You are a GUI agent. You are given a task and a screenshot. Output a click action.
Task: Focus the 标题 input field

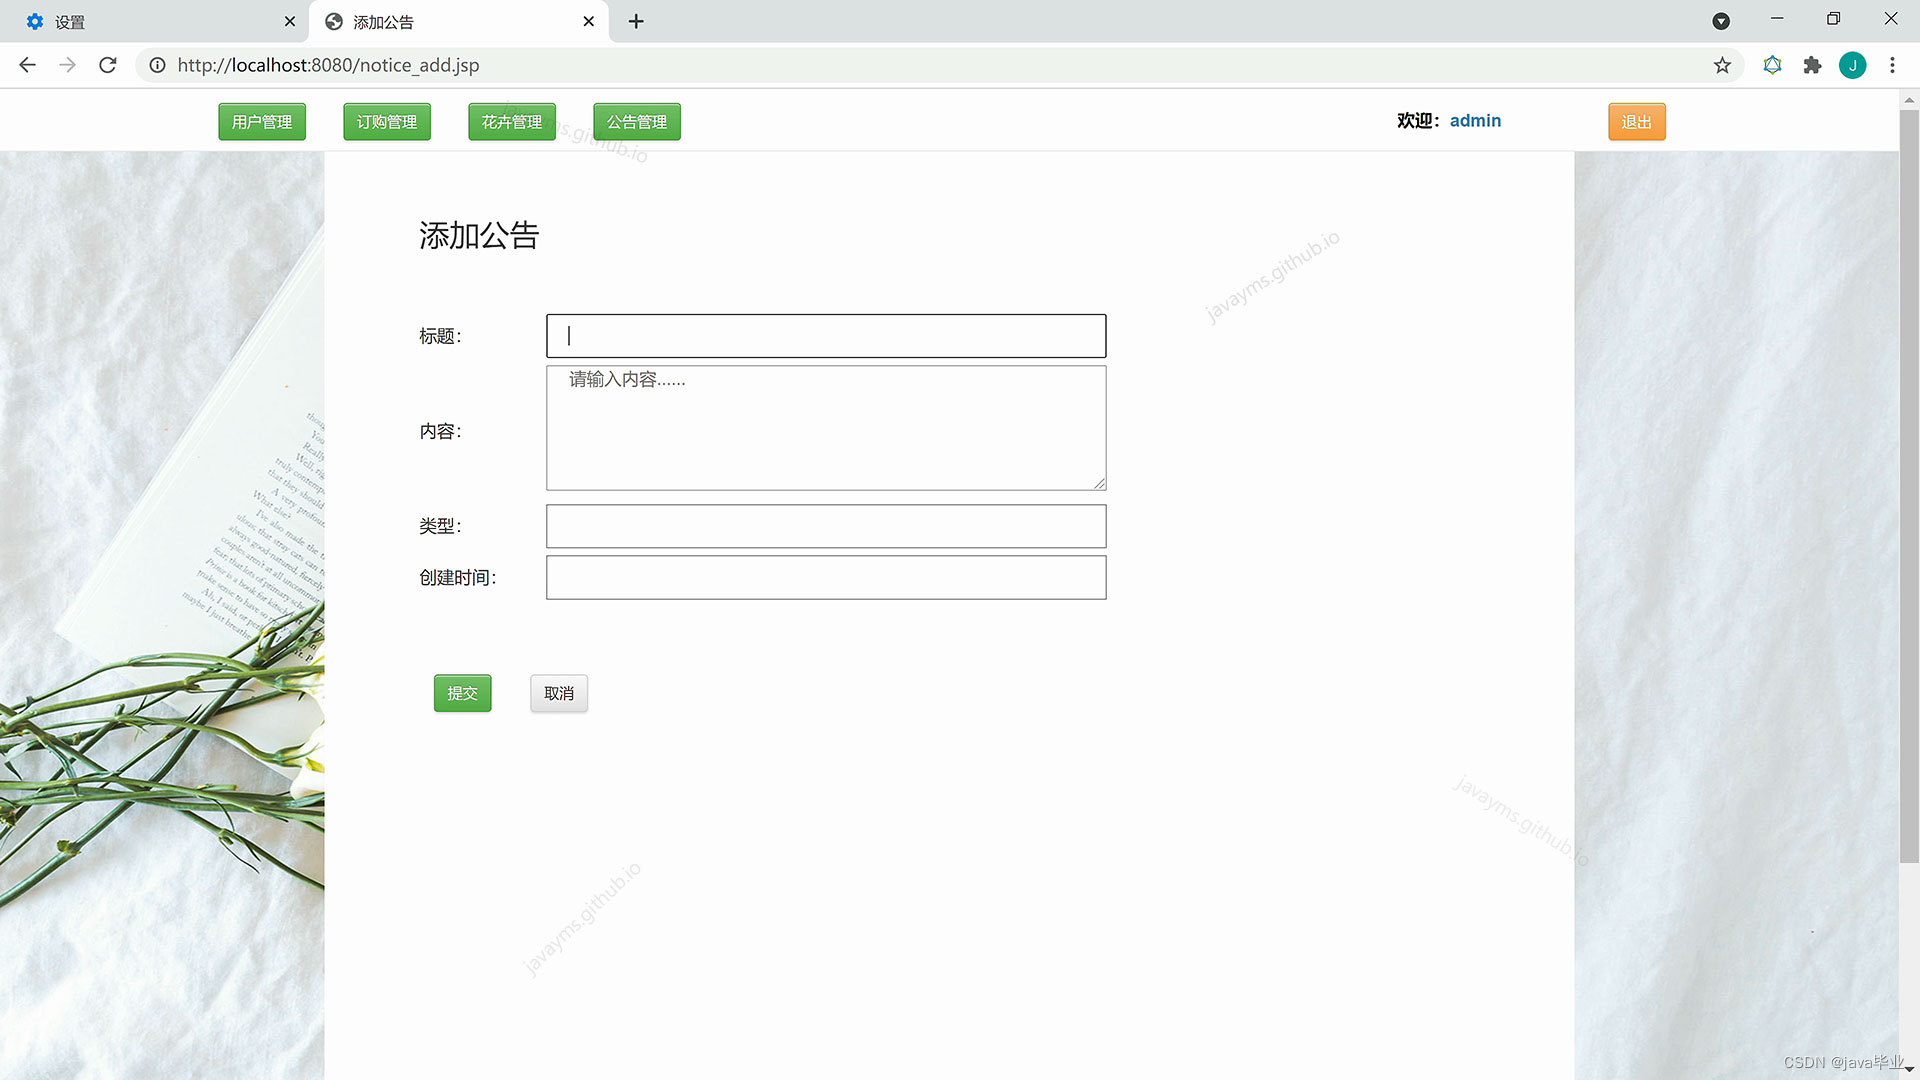click(x=826, y=336)
